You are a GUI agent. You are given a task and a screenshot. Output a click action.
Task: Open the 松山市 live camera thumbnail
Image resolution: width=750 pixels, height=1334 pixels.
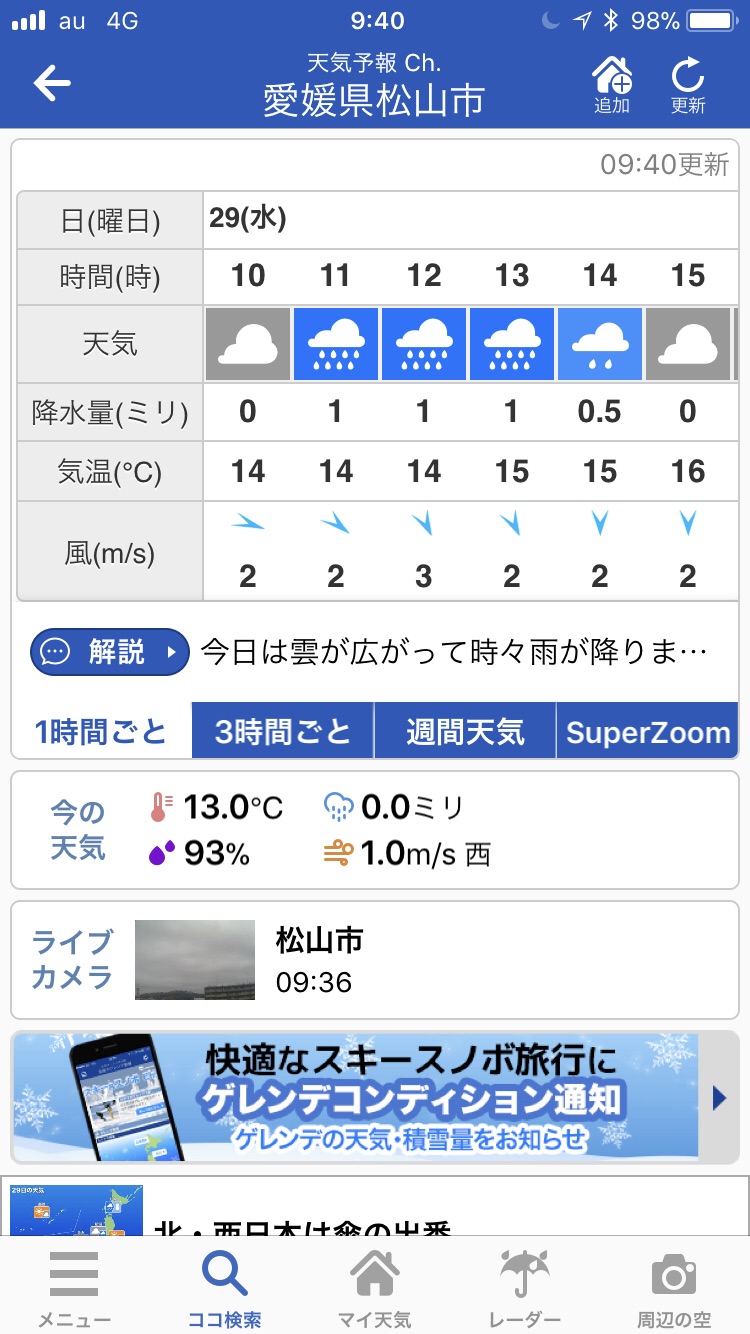(195, 960)
